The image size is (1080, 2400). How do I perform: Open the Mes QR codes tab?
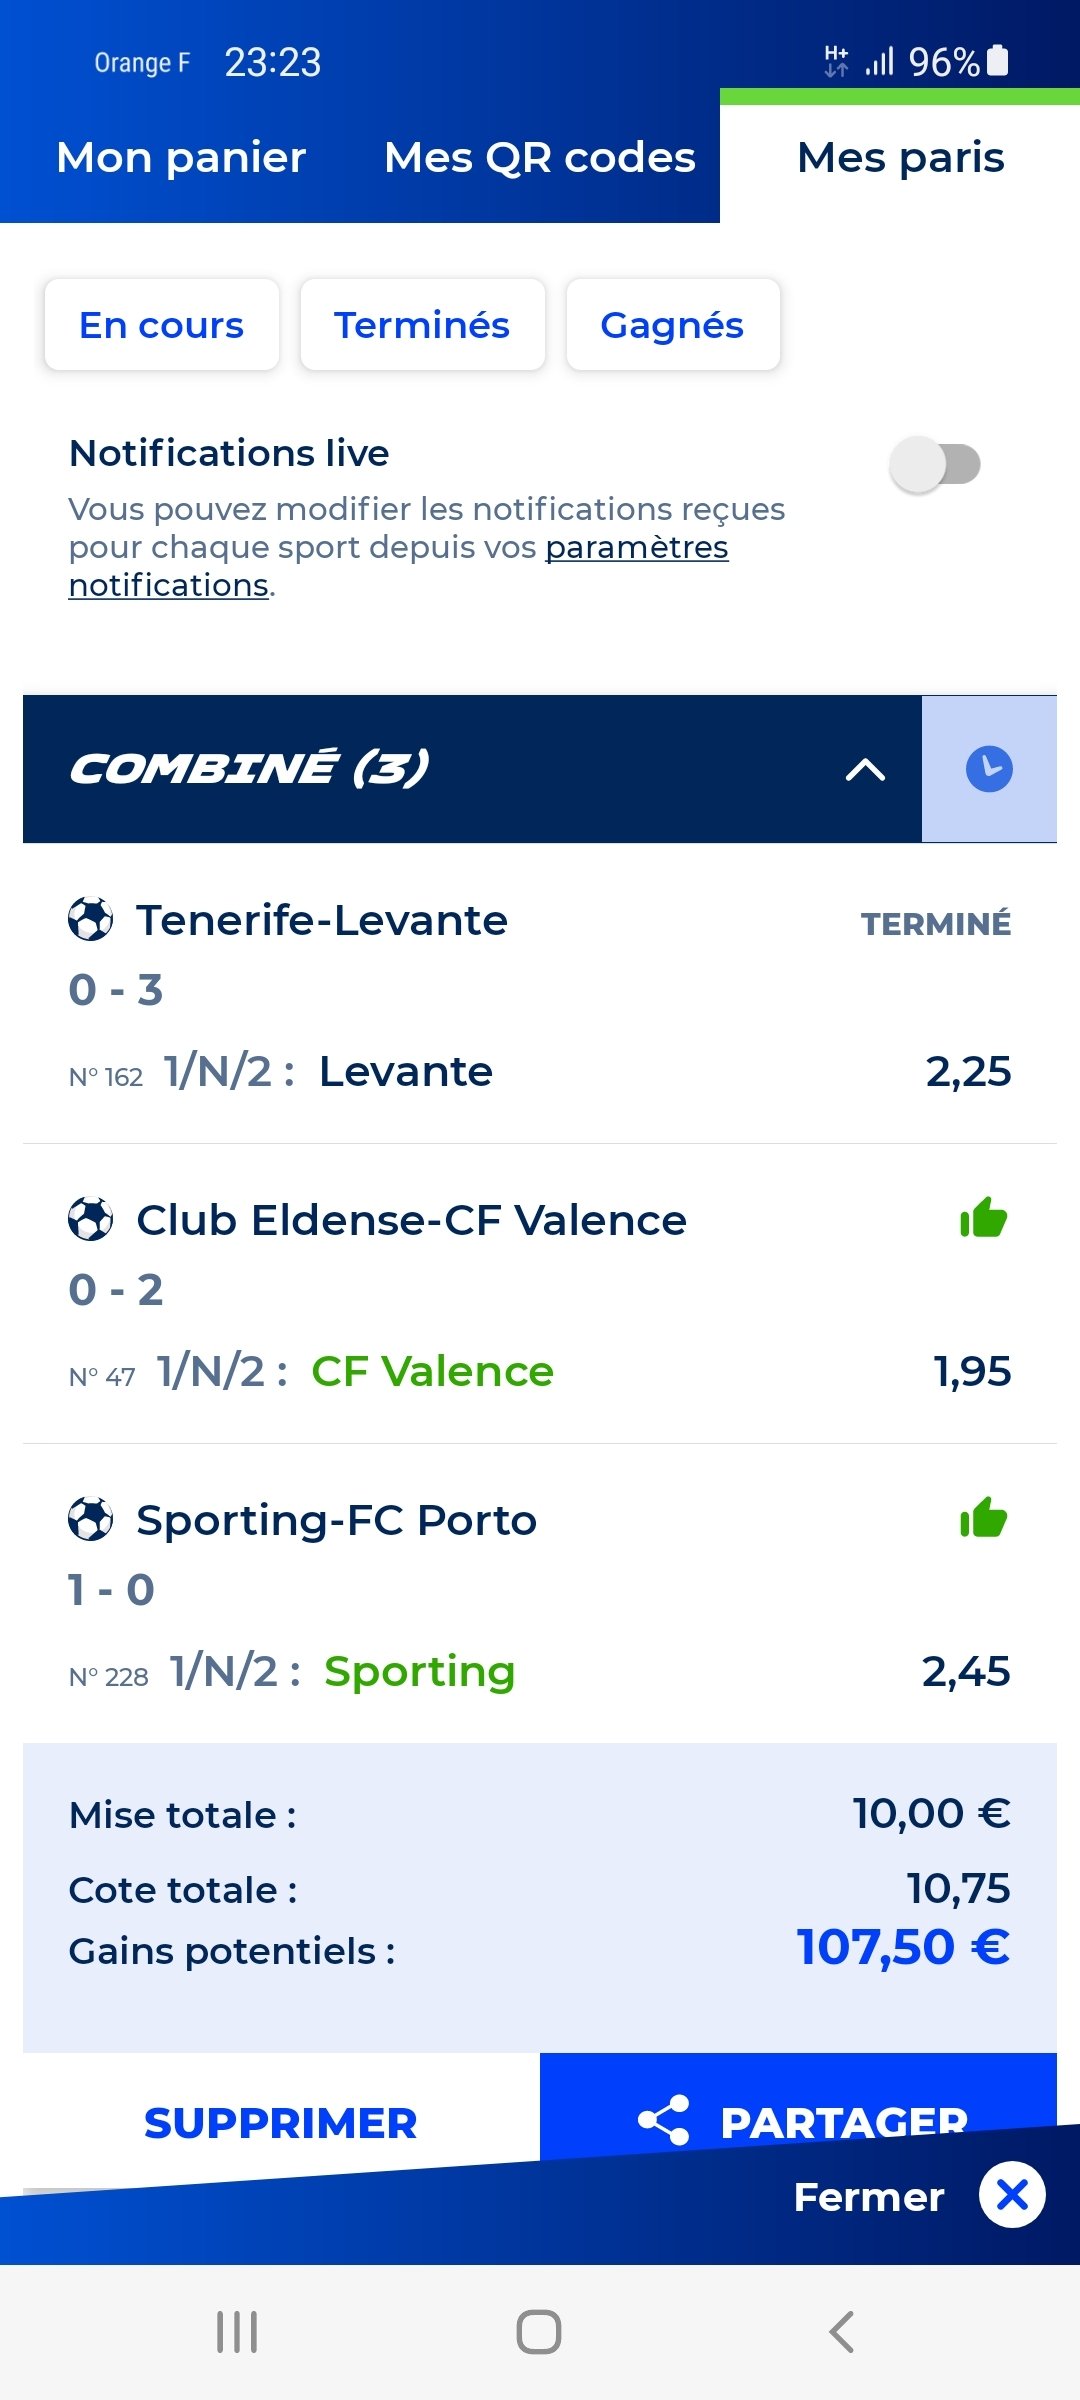540,157
